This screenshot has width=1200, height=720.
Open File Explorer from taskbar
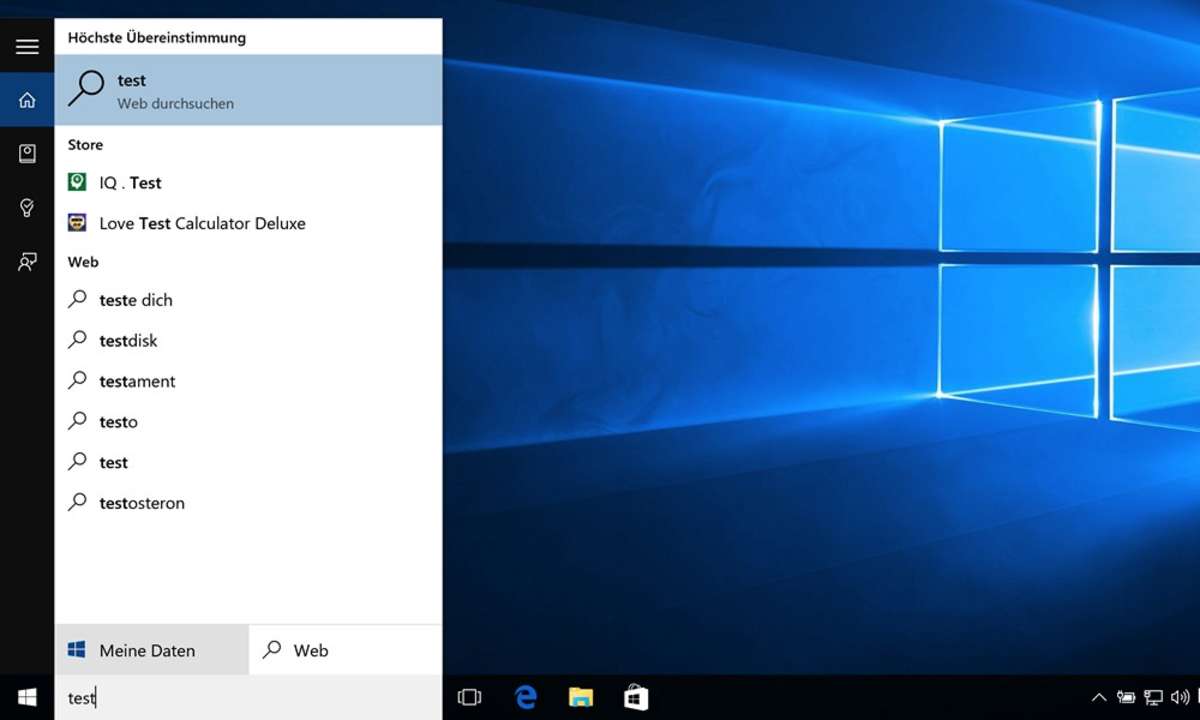581,697
